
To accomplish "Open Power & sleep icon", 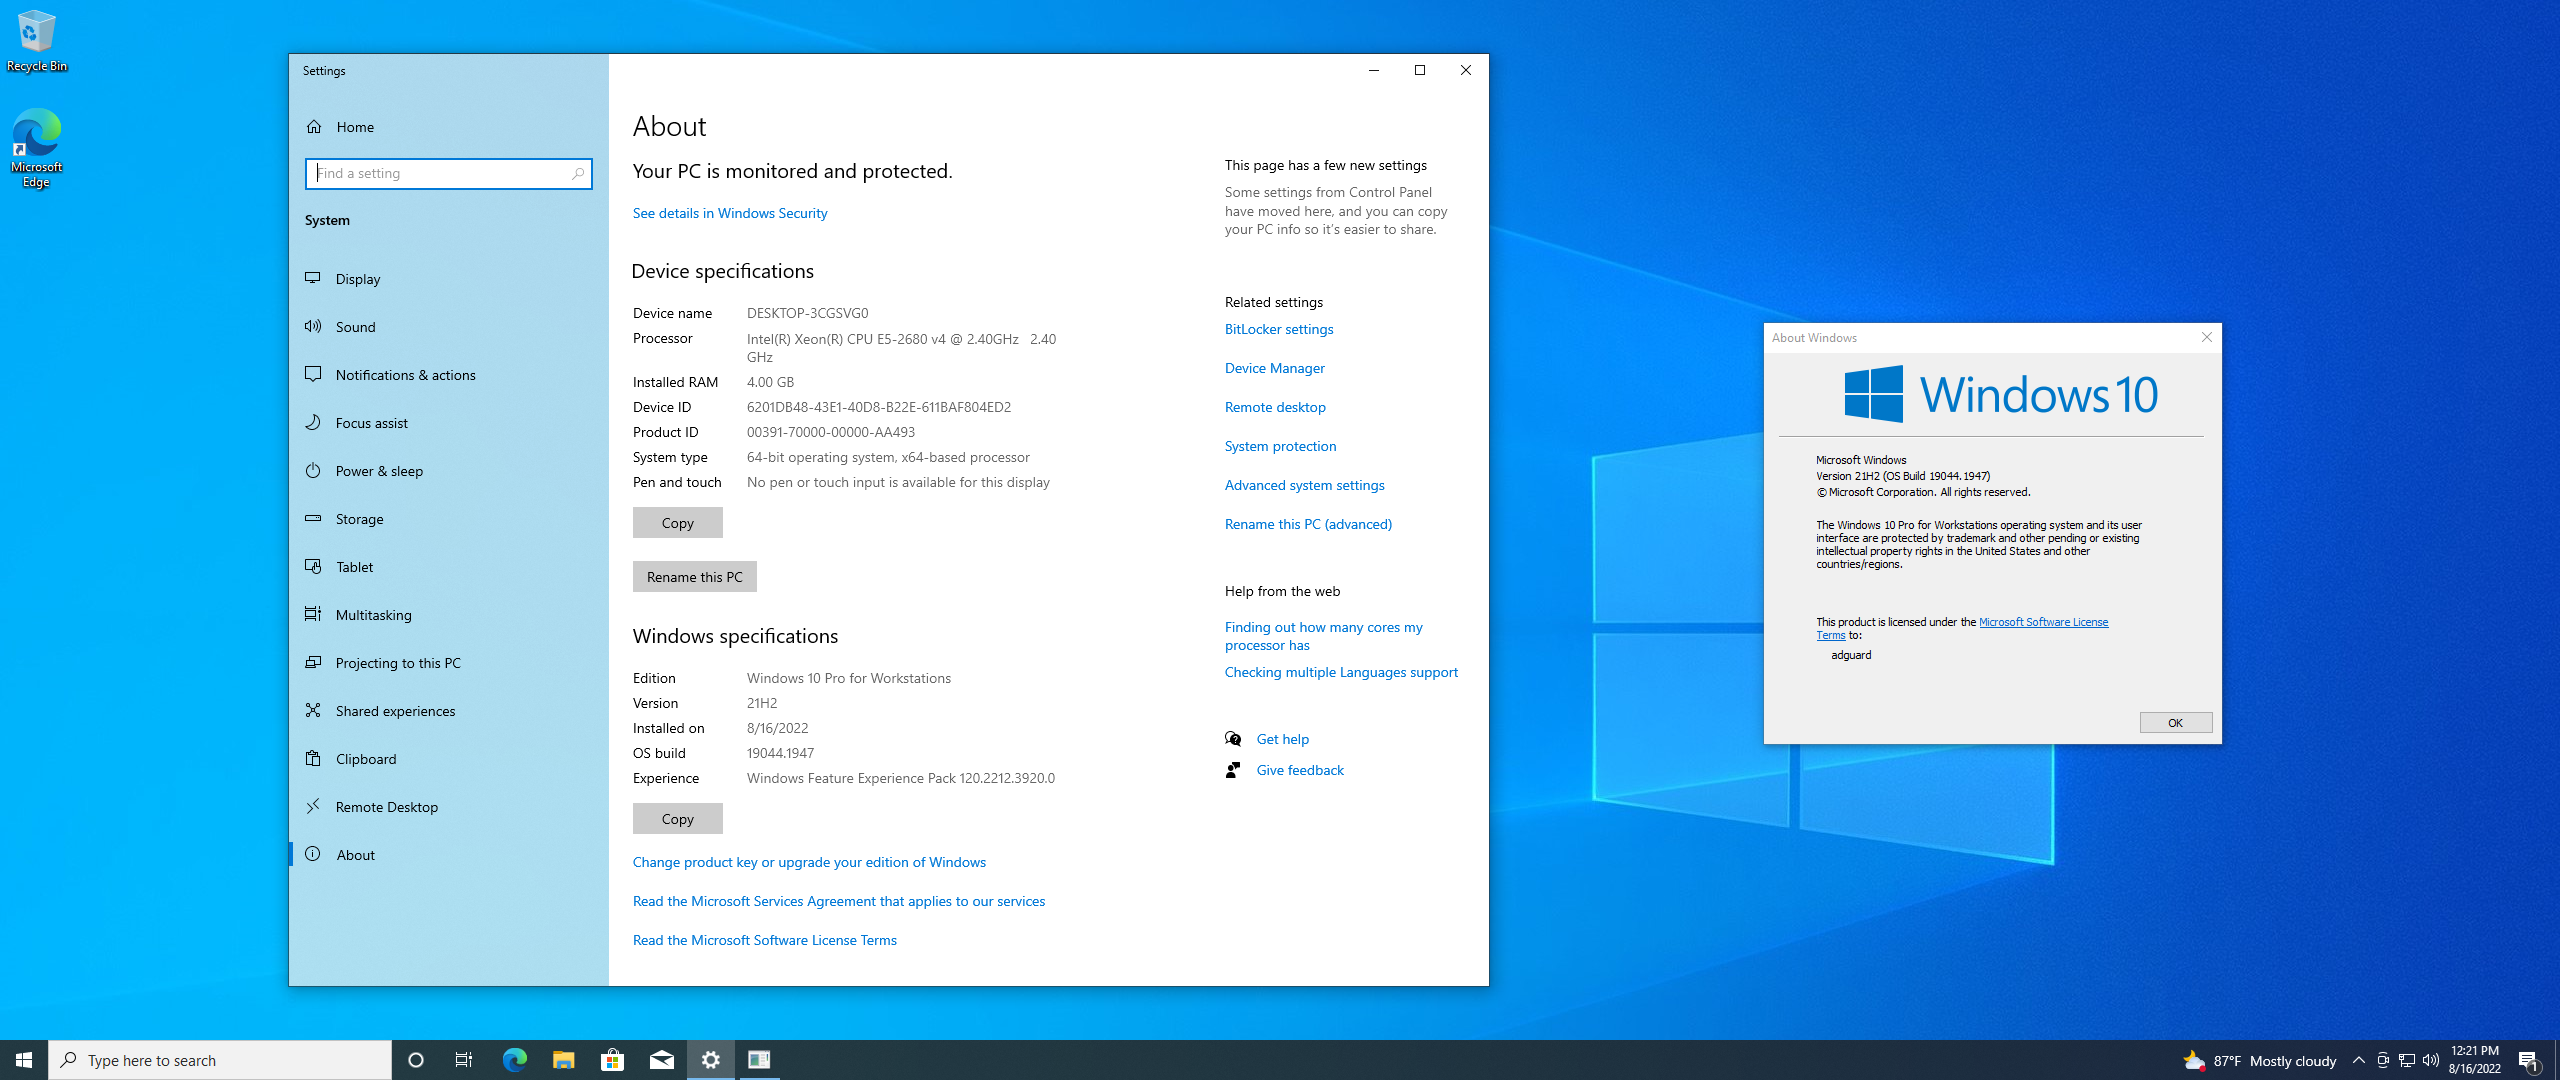I will (313, 470).
